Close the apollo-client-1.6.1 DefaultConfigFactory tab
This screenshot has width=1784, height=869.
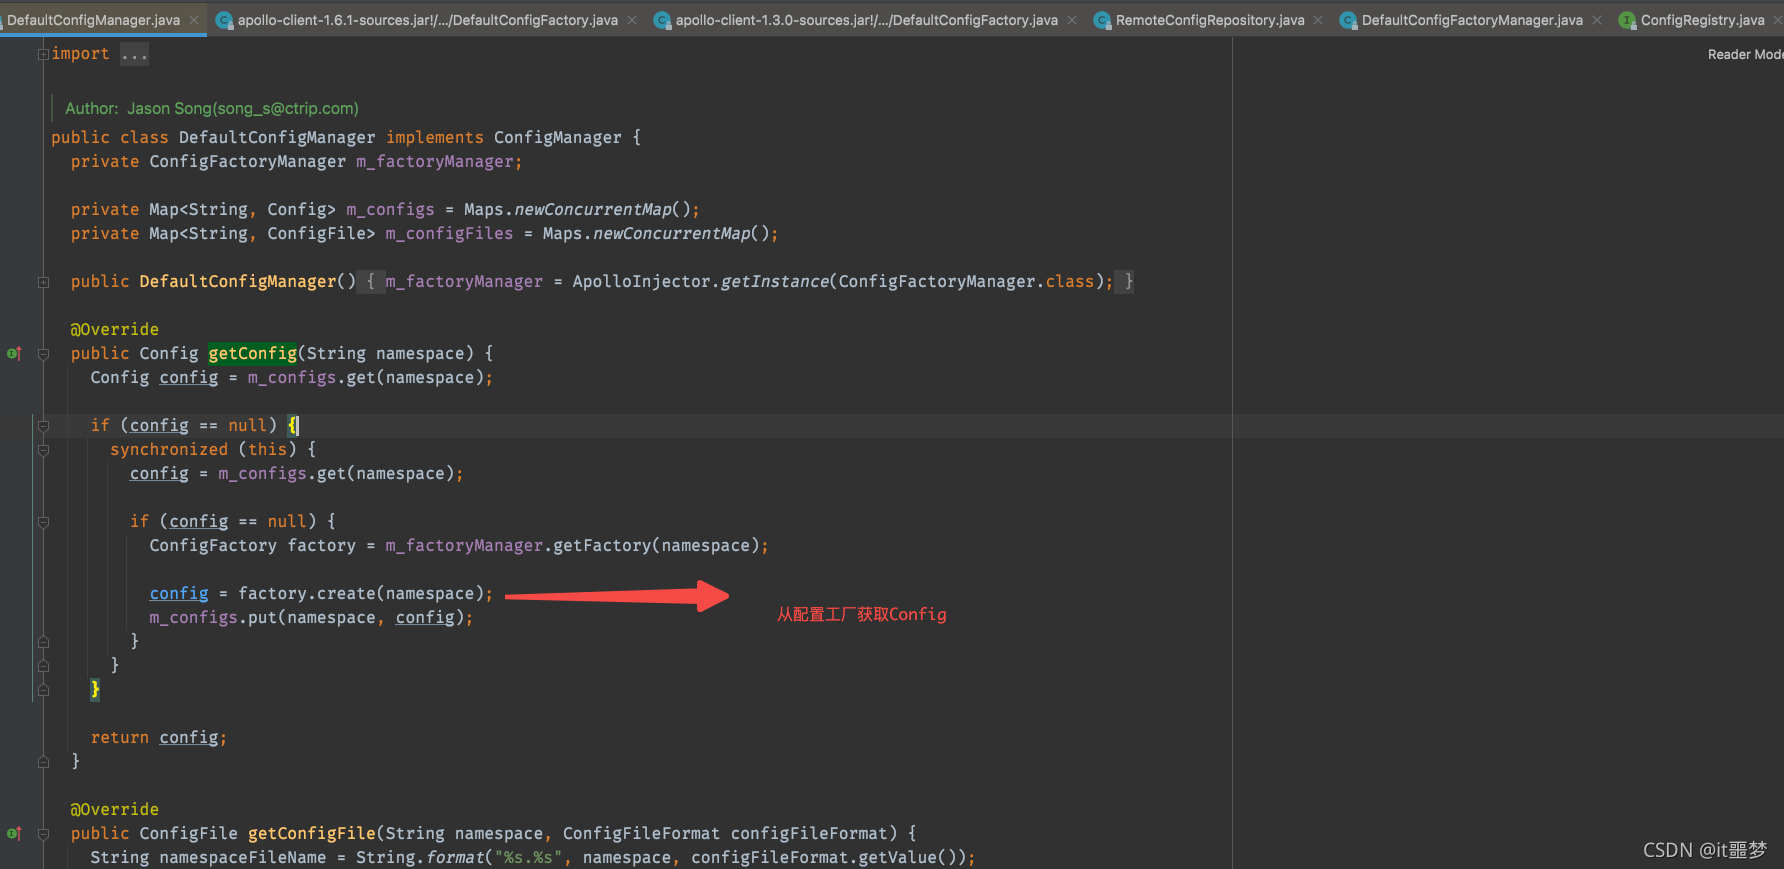click(632, 20)
